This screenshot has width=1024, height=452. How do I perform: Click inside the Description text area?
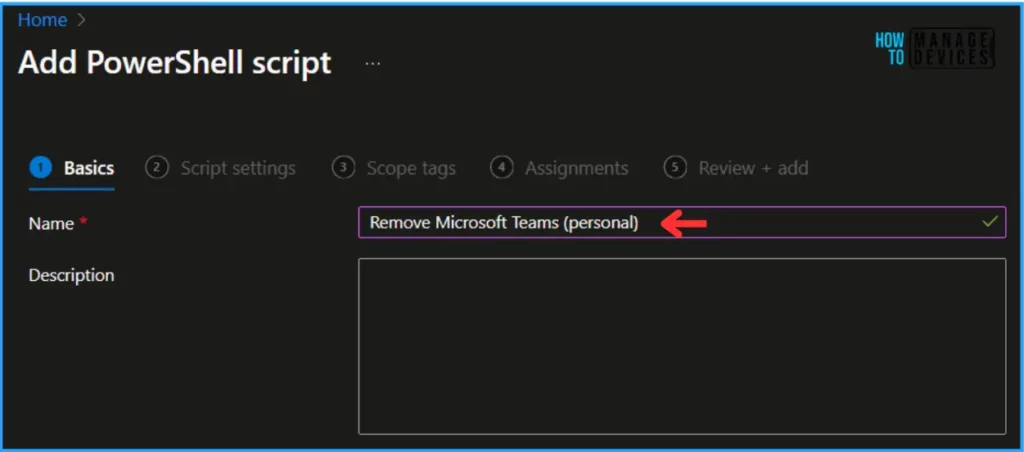(682, 346)
